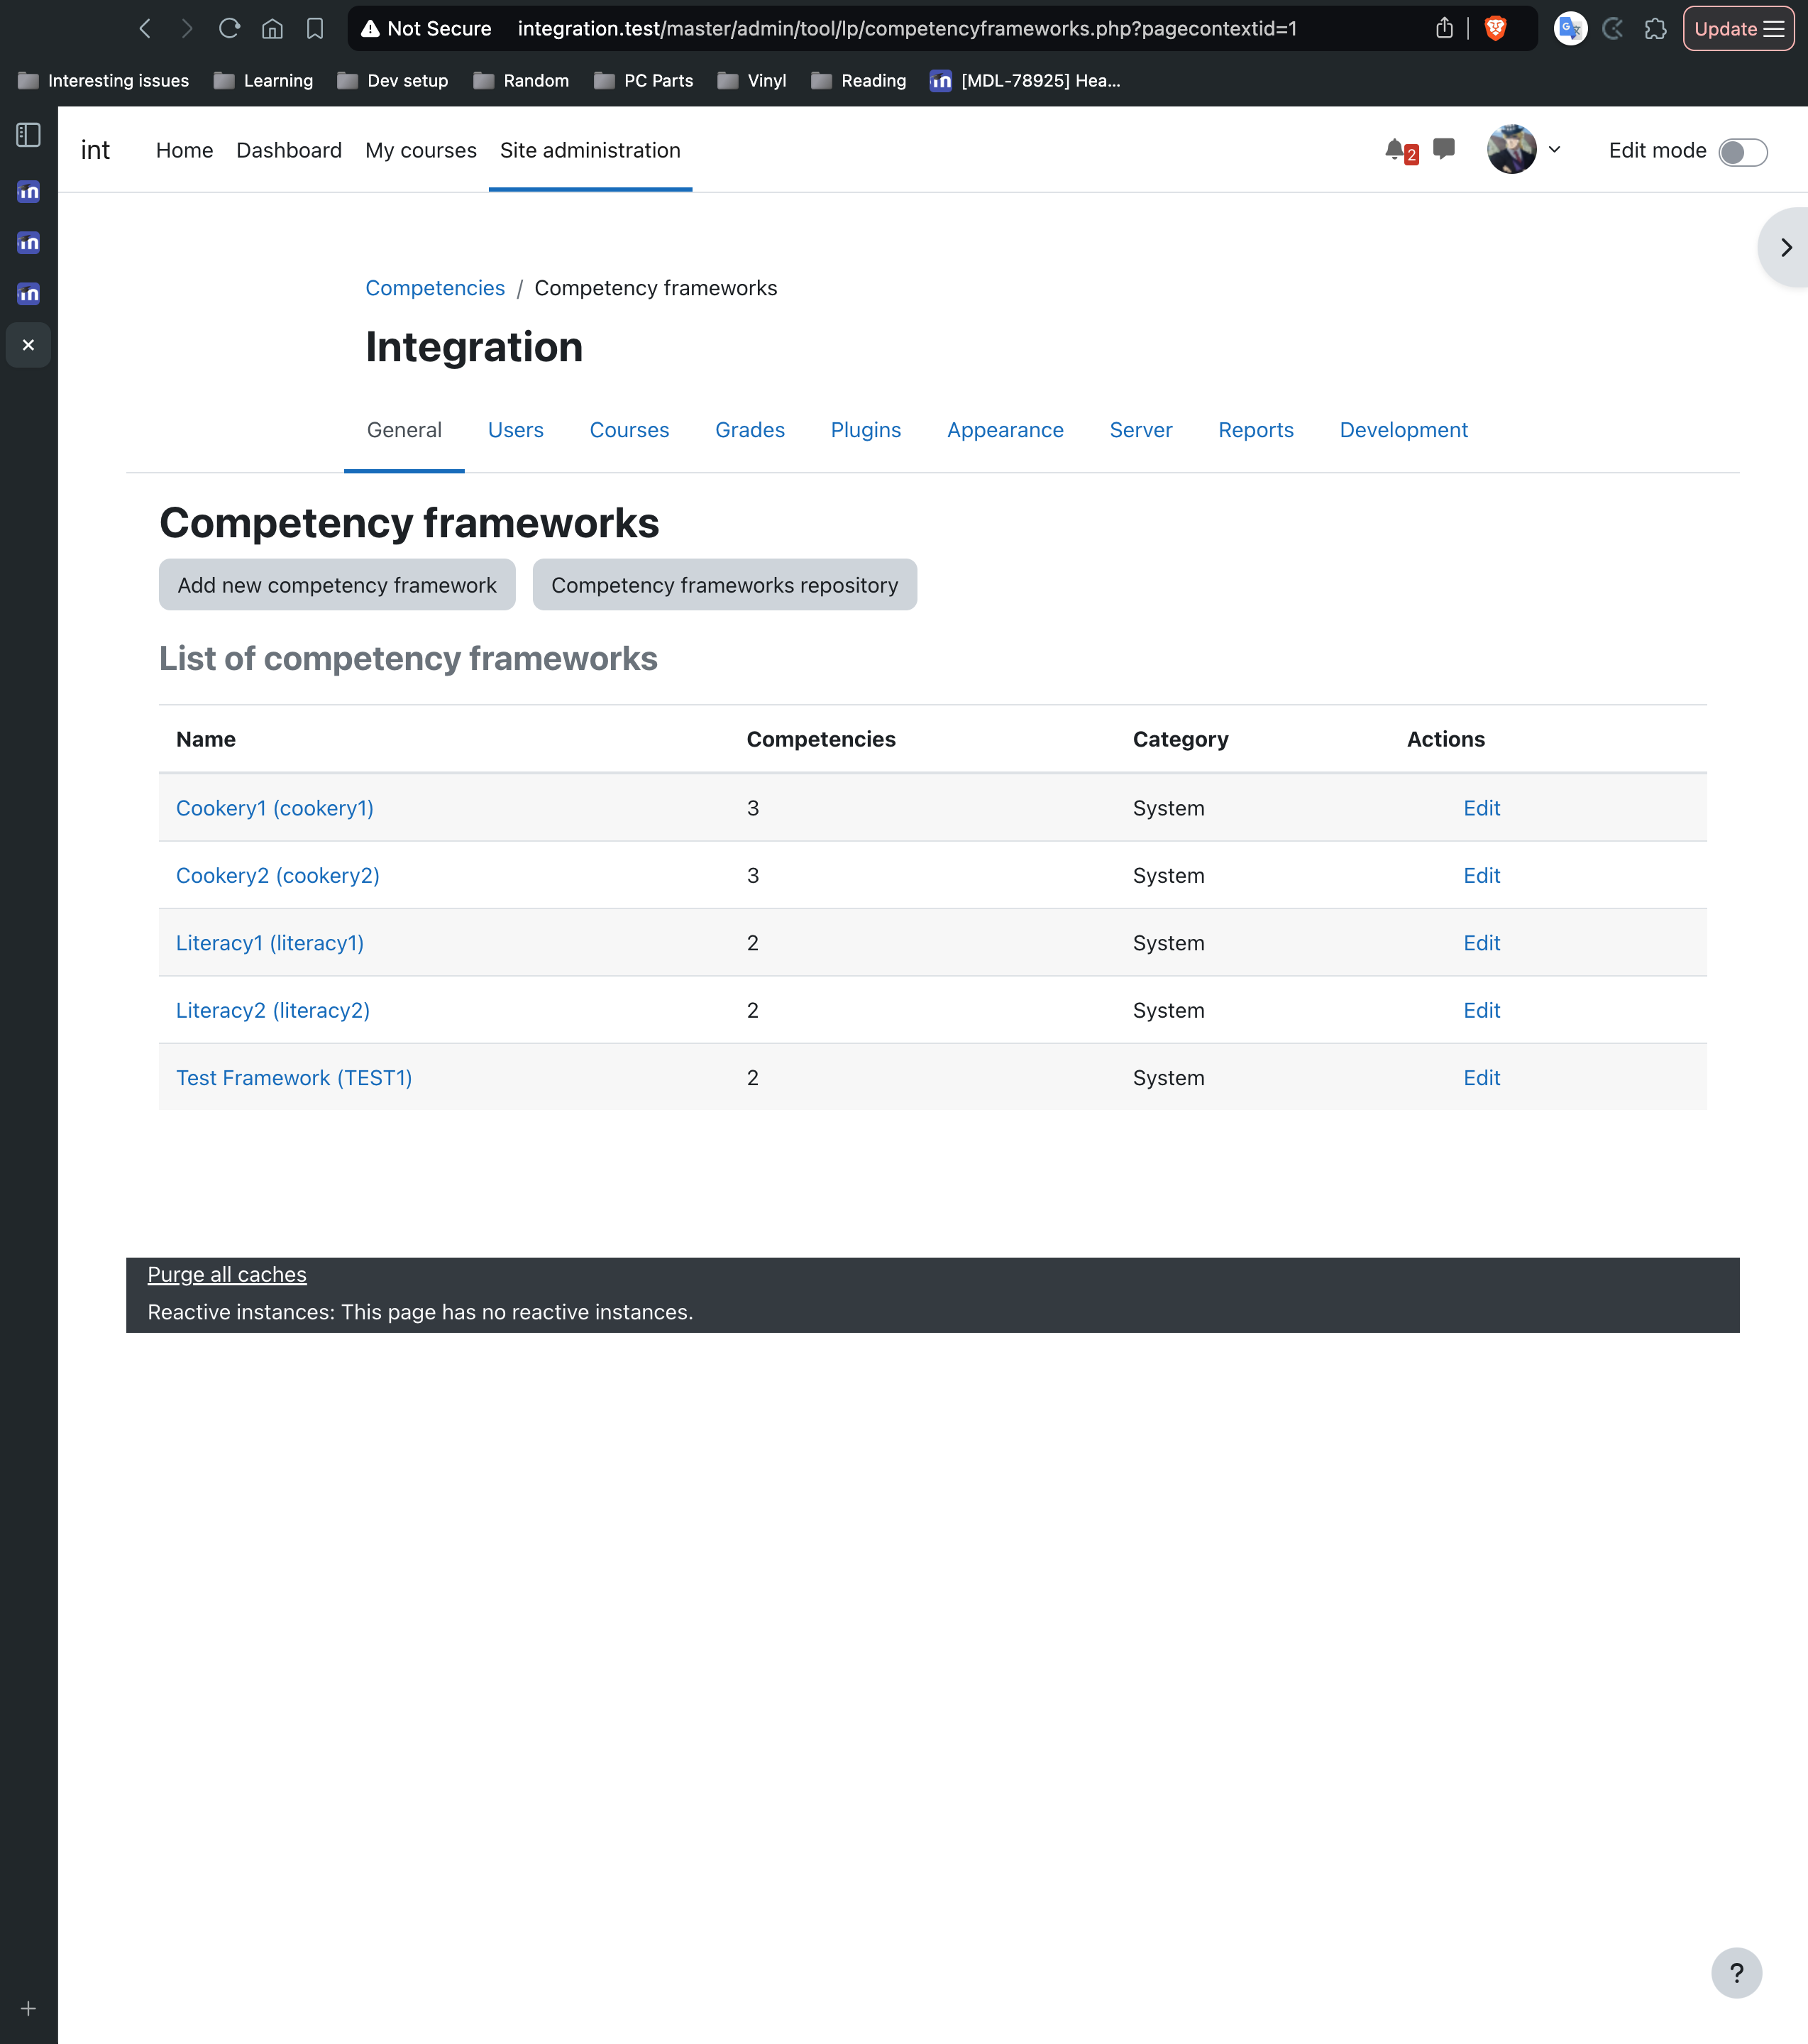Open Vinyl bookmark folder
The height and width of the screenshot is (2044, 1808).
point(753,80)
